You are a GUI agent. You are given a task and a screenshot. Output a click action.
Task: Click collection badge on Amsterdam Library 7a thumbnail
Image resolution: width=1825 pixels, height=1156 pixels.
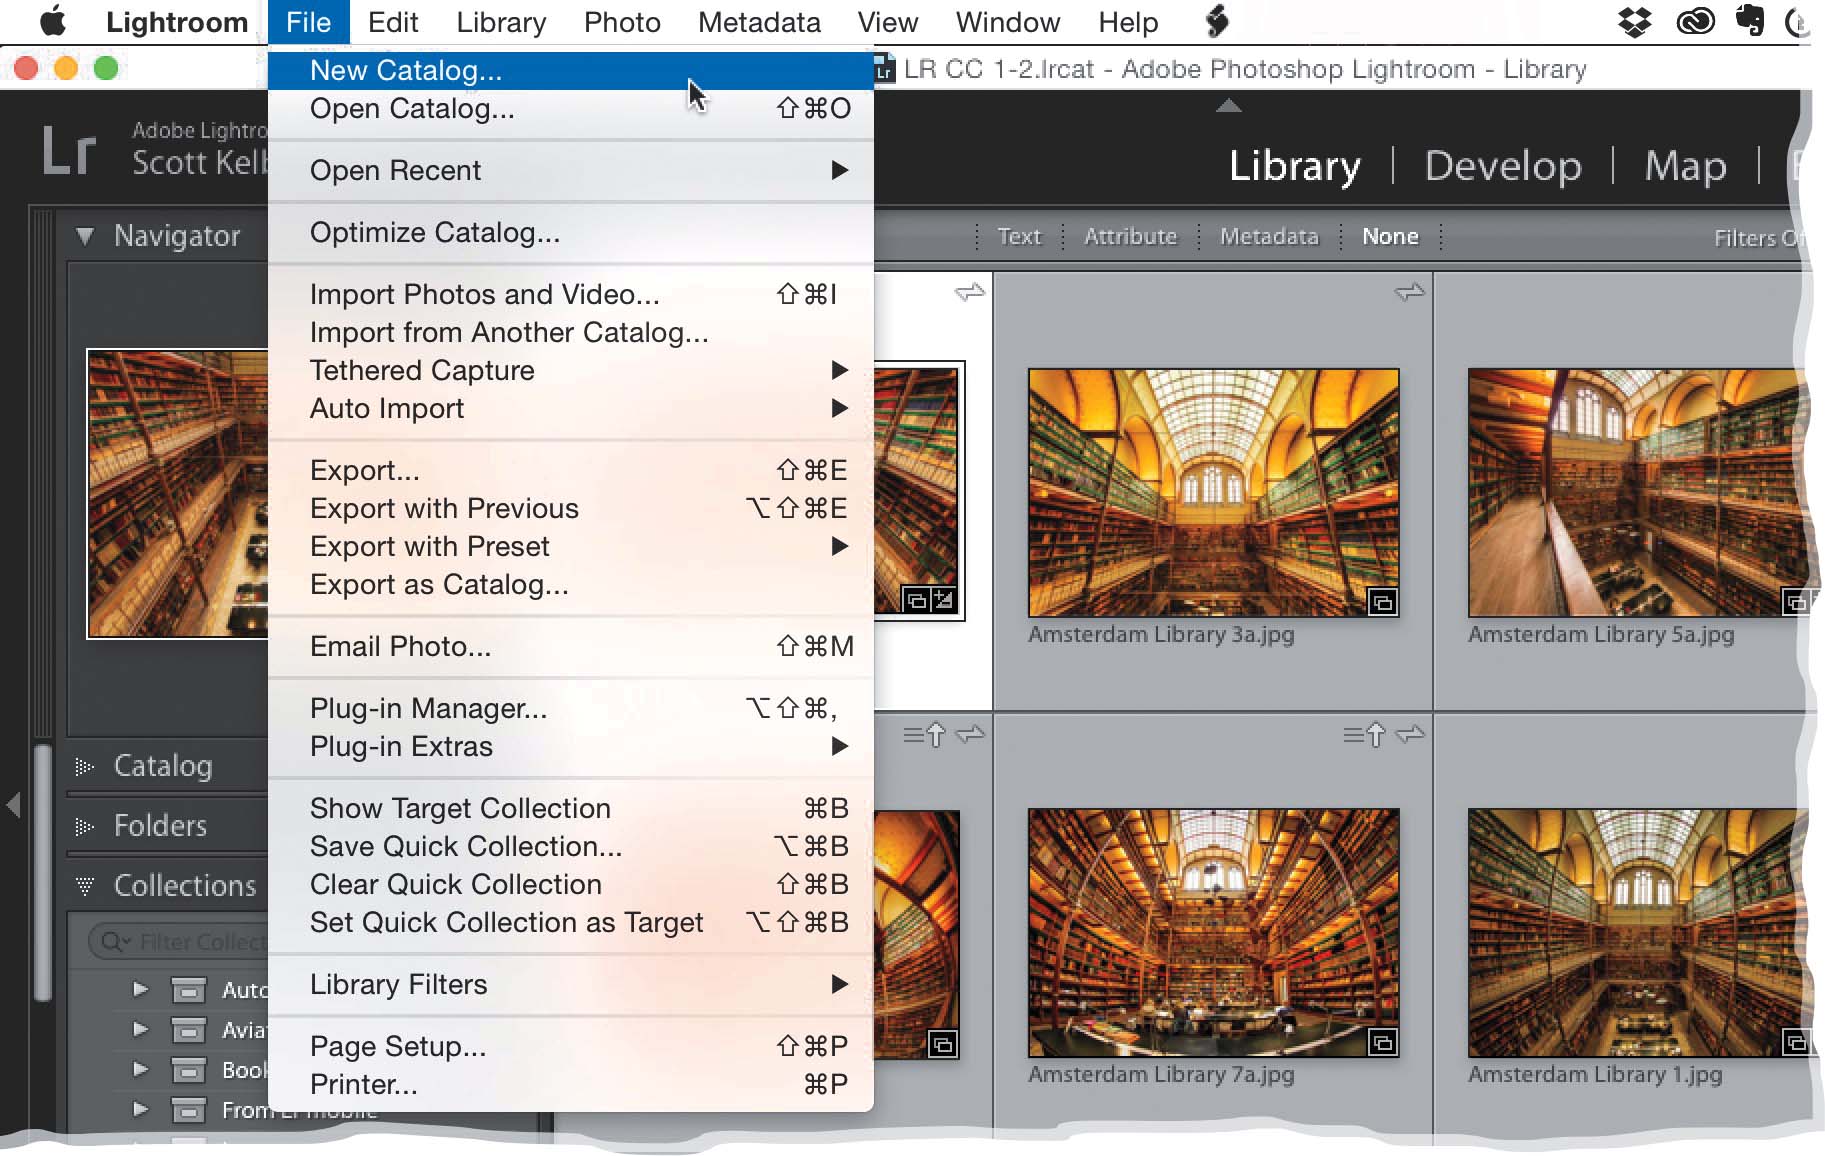(x=1382, y=1043)
